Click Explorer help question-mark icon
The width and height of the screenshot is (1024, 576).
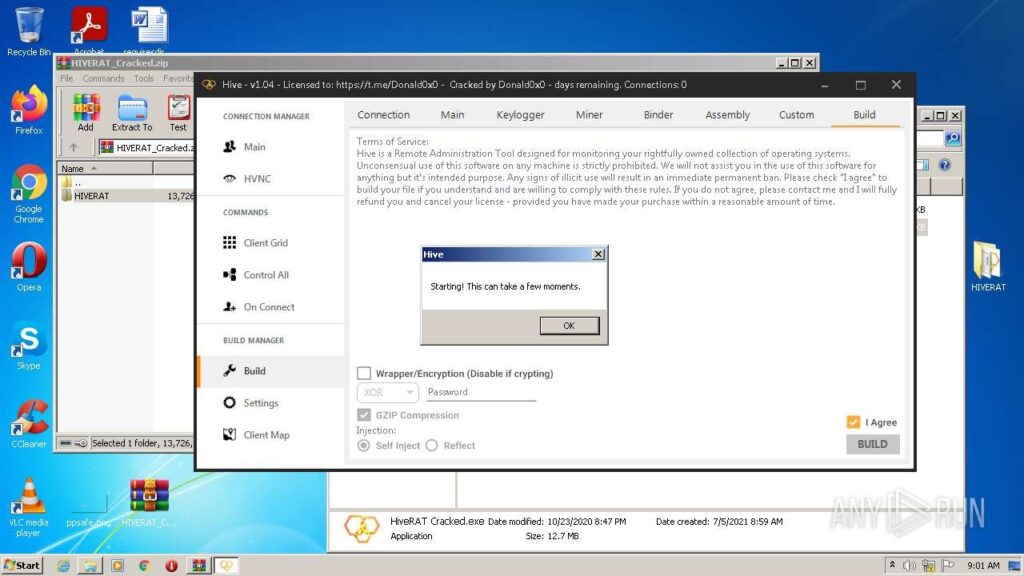(944, 165)
